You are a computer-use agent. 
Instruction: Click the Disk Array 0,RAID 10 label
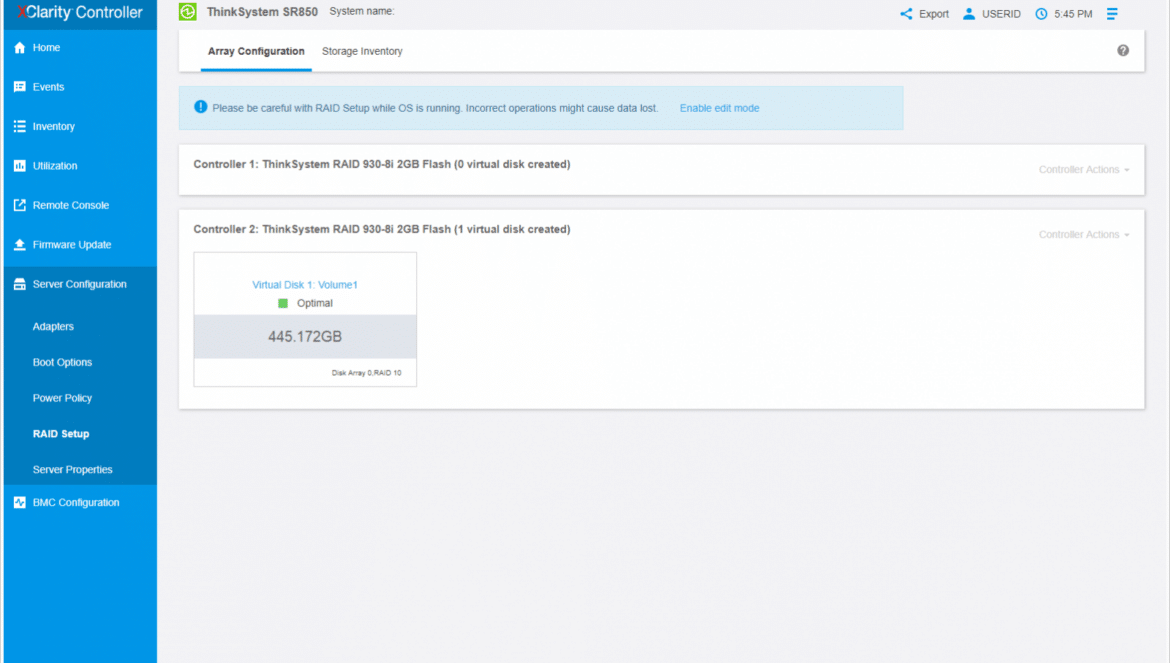click(x=366, y=373)
